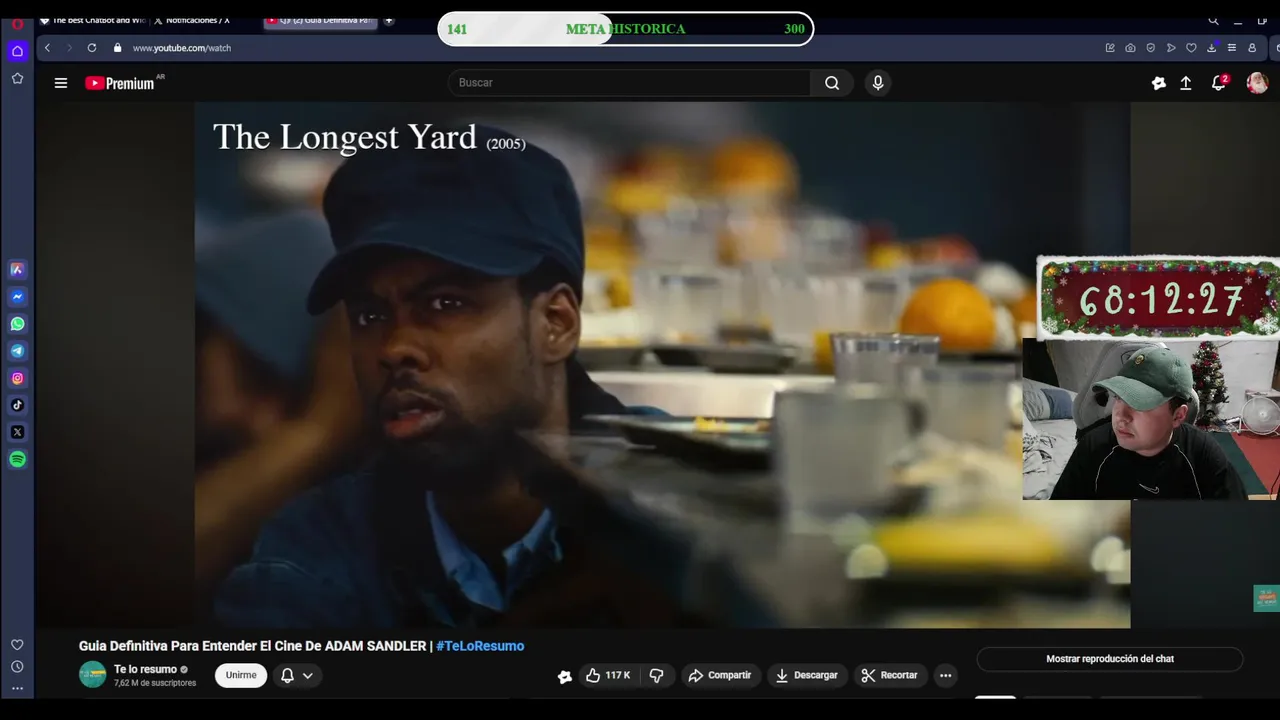Open a new browser tab
This screenshot has width=1280, height=720.
coord(389,20)
